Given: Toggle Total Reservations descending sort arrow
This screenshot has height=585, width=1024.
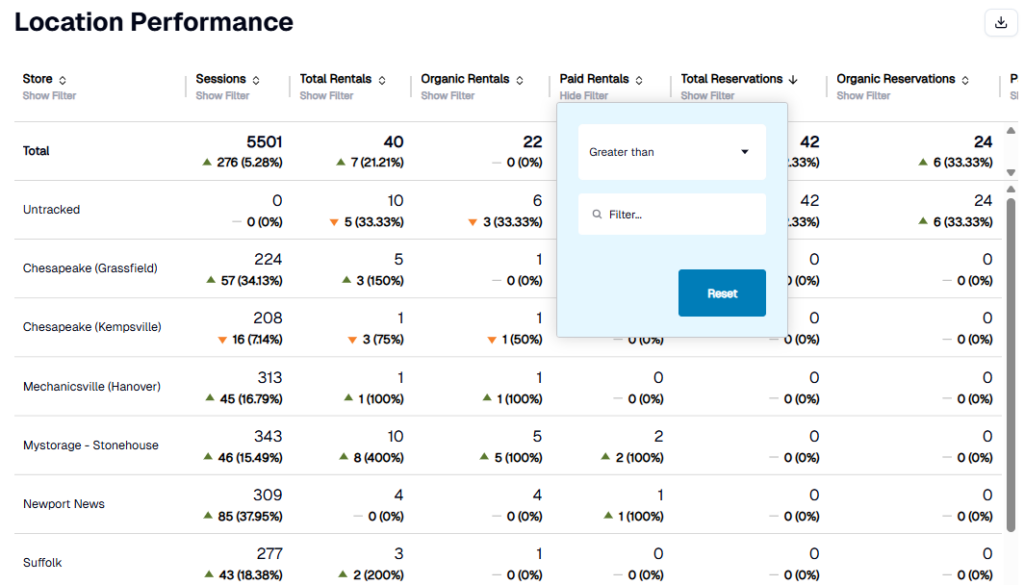Looking at the screenshot, I should point(793,80).
